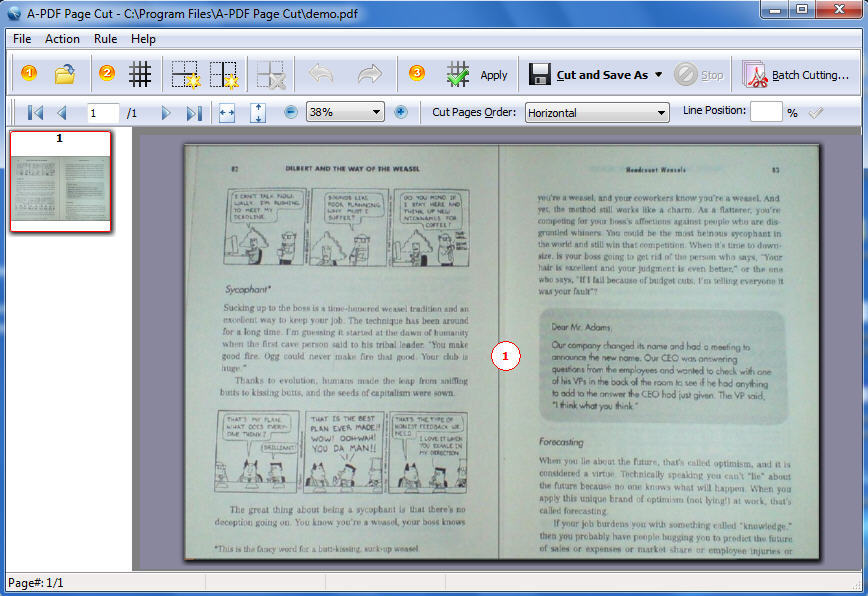Image resolution: width=868 pixels, height=596 pixels.
Task: Click the Batch Cutting button
Action: [x=797, y=75]
